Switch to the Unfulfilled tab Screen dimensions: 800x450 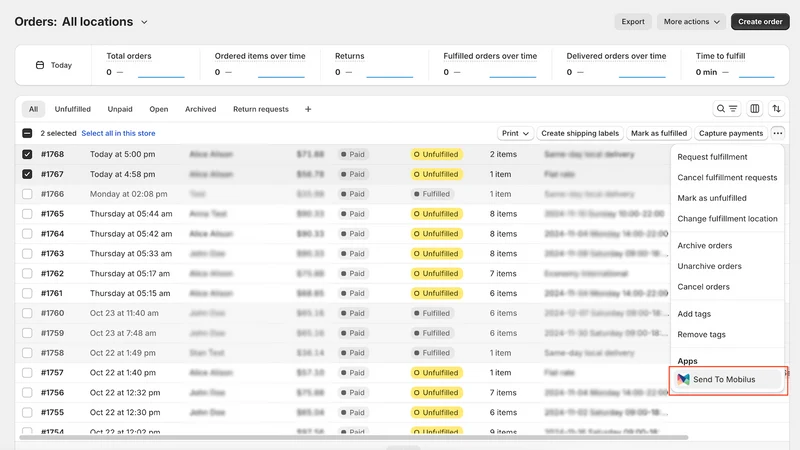[x=72, y=109]
